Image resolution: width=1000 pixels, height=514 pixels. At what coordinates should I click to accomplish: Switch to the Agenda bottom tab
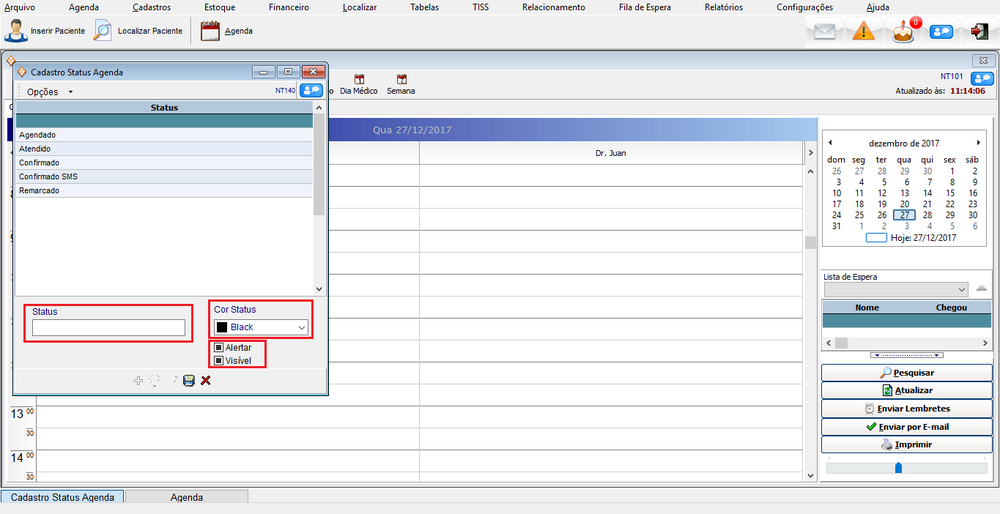pyautogui.click(x=186, y=497)
